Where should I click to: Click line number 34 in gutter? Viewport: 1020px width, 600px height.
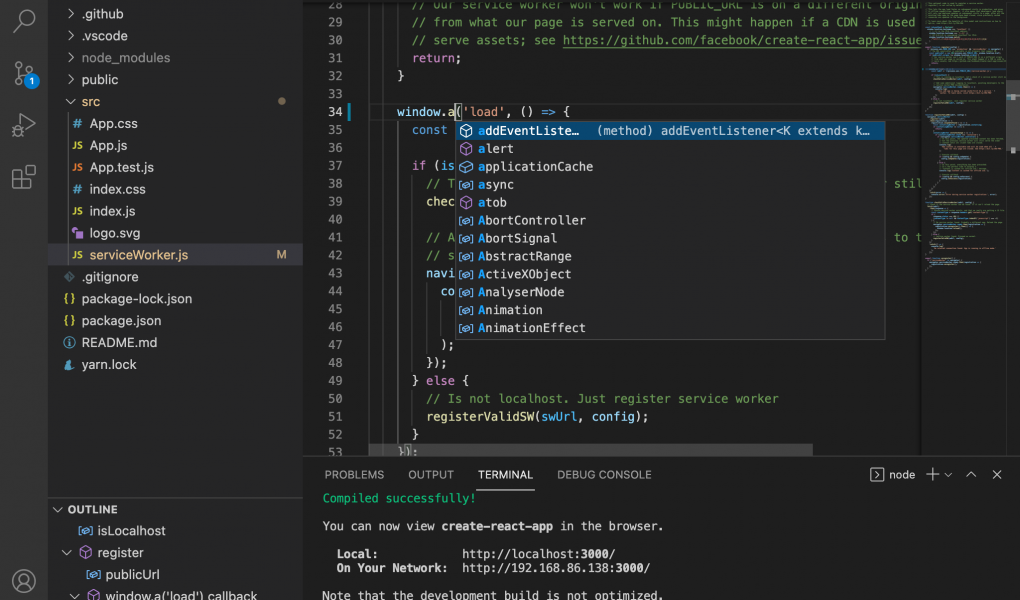335,112
